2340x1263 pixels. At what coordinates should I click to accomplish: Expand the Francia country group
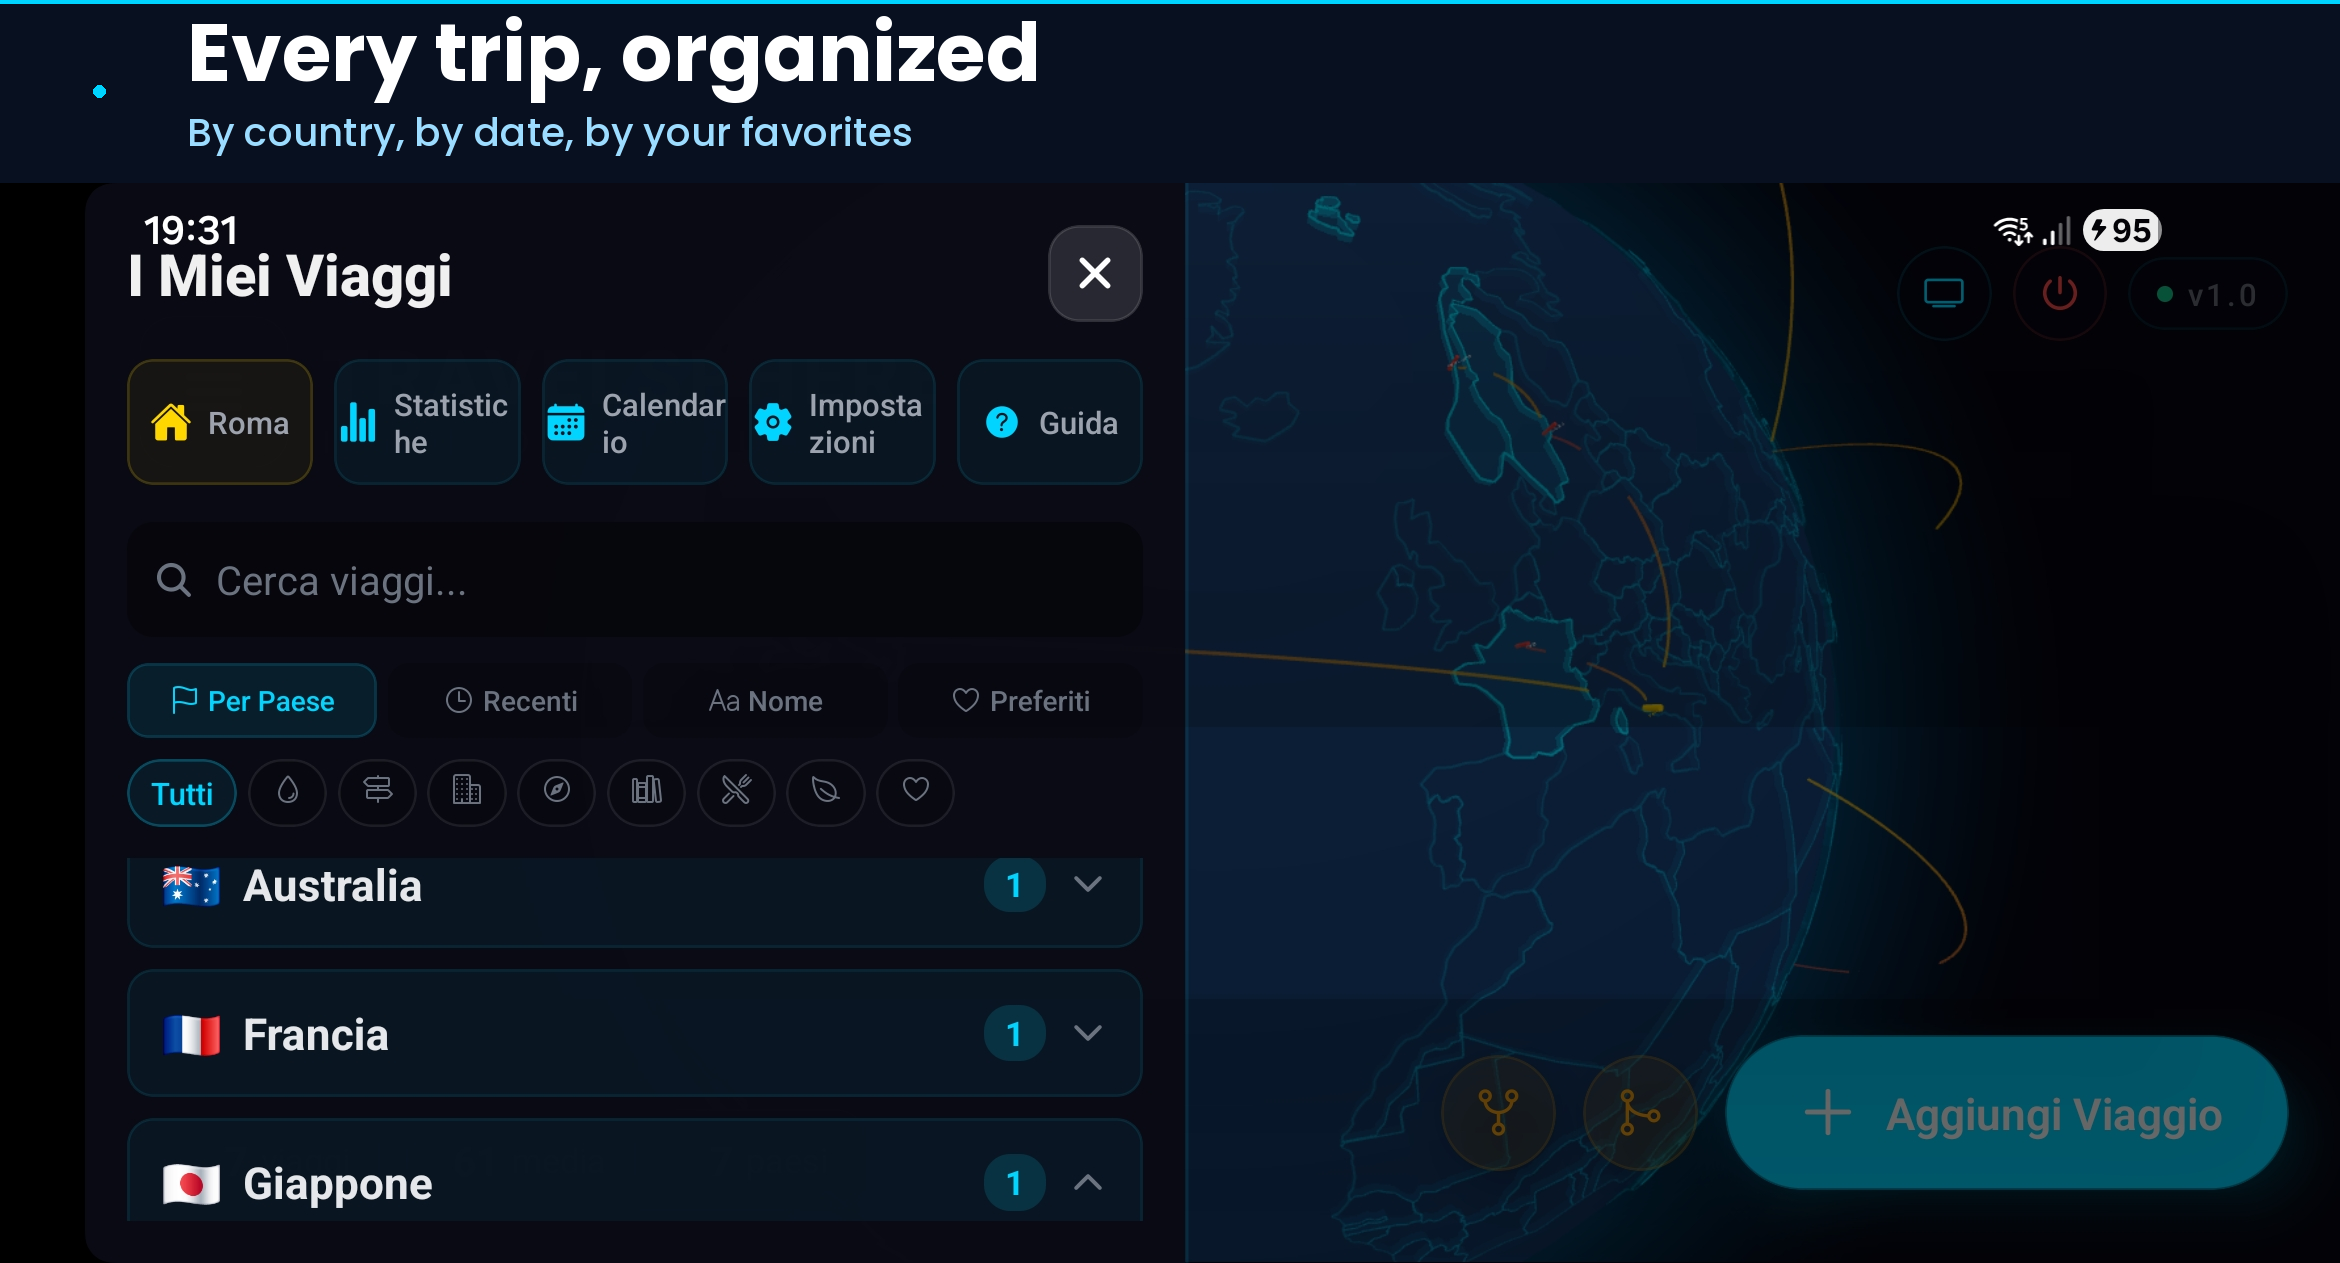(x=1088, y=1033)
